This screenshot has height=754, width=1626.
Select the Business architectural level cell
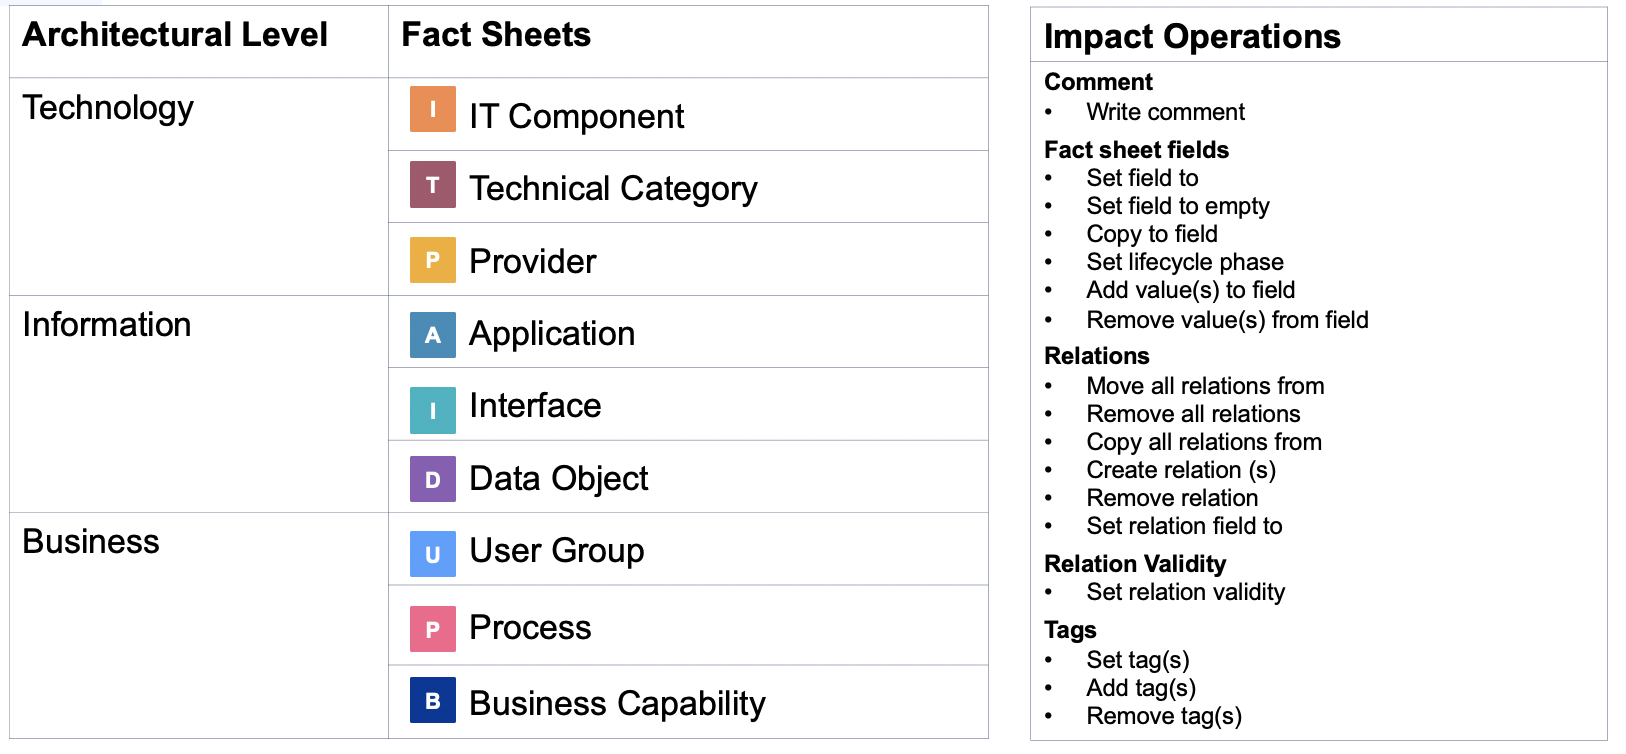coord(199,626)
